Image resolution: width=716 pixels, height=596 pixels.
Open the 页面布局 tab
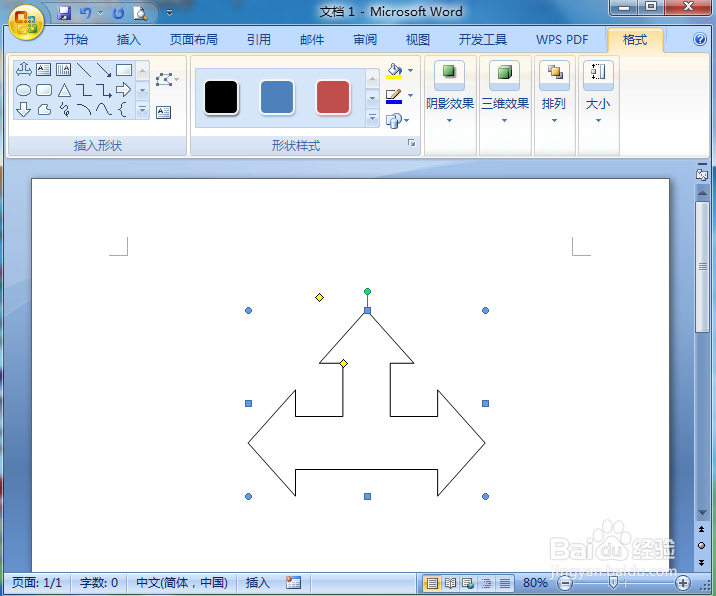coord(194,40)
